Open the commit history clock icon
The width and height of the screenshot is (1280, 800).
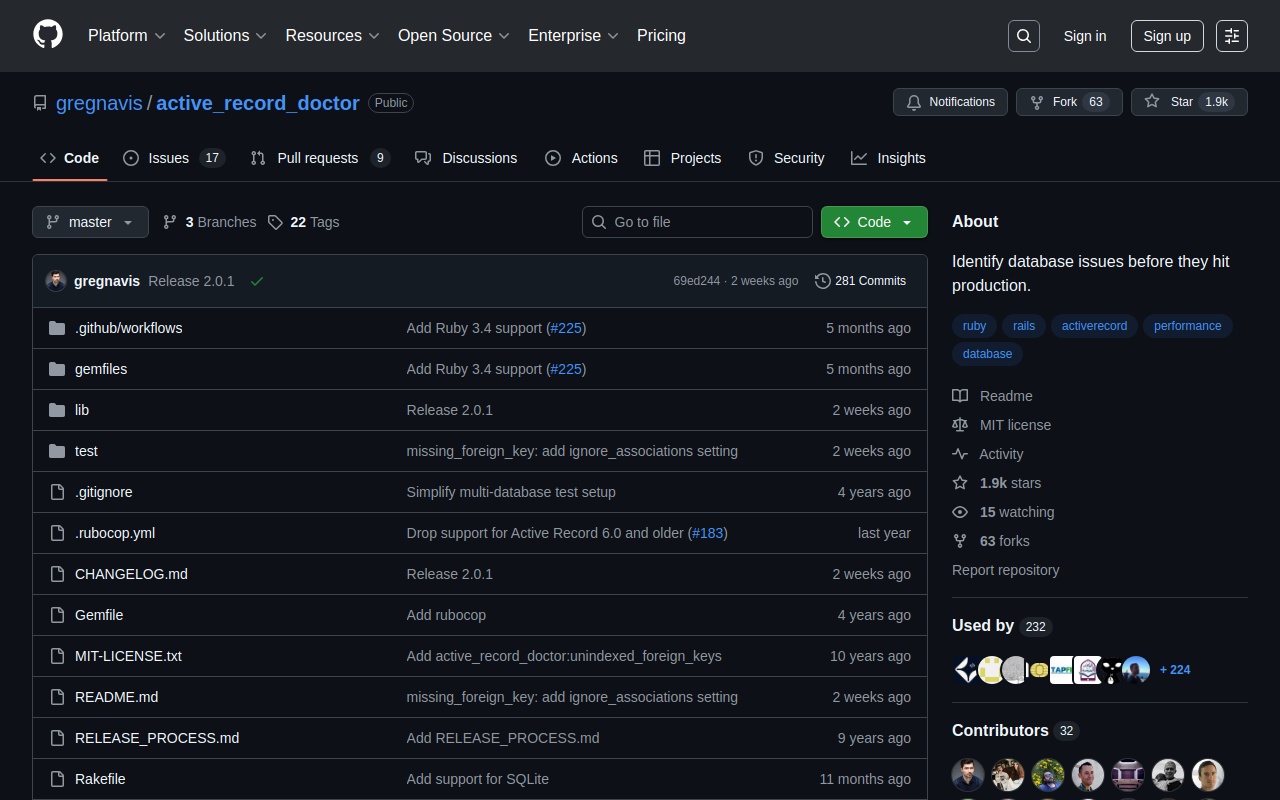point(823,281)
